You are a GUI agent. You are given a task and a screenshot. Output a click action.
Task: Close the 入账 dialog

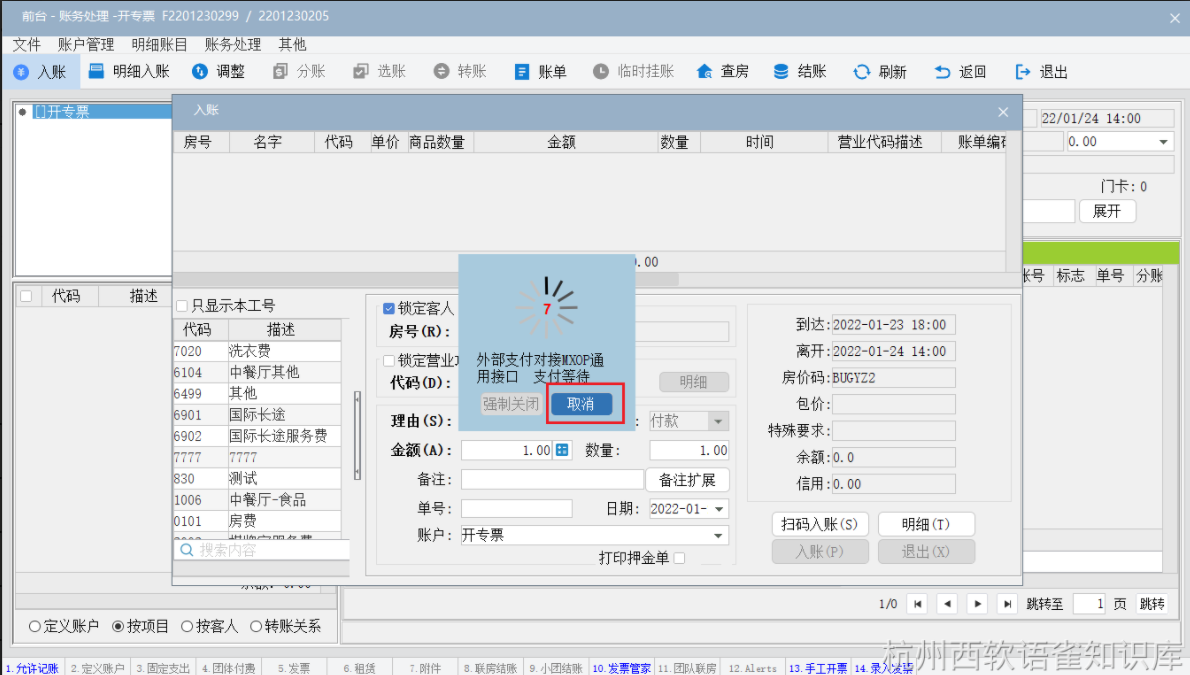coord(1003,112)
